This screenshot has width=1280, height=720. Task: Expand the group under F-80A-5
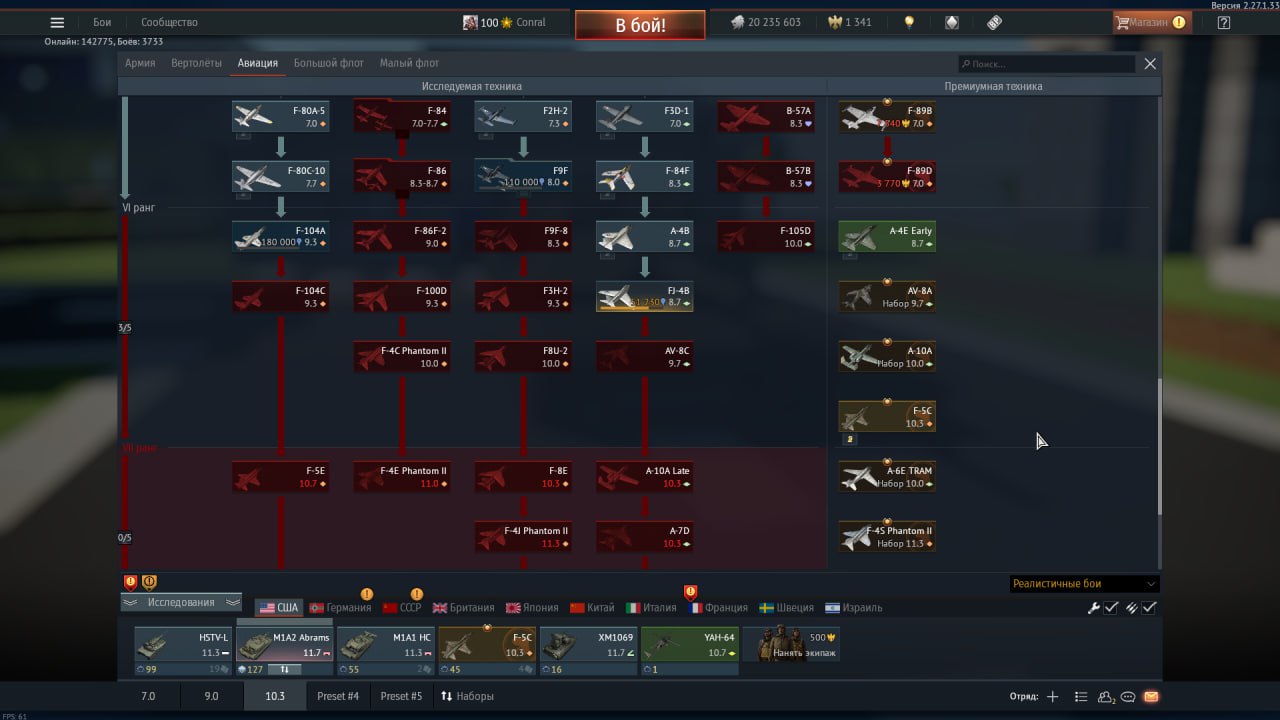pyautogui.click(x=243, y=135)
